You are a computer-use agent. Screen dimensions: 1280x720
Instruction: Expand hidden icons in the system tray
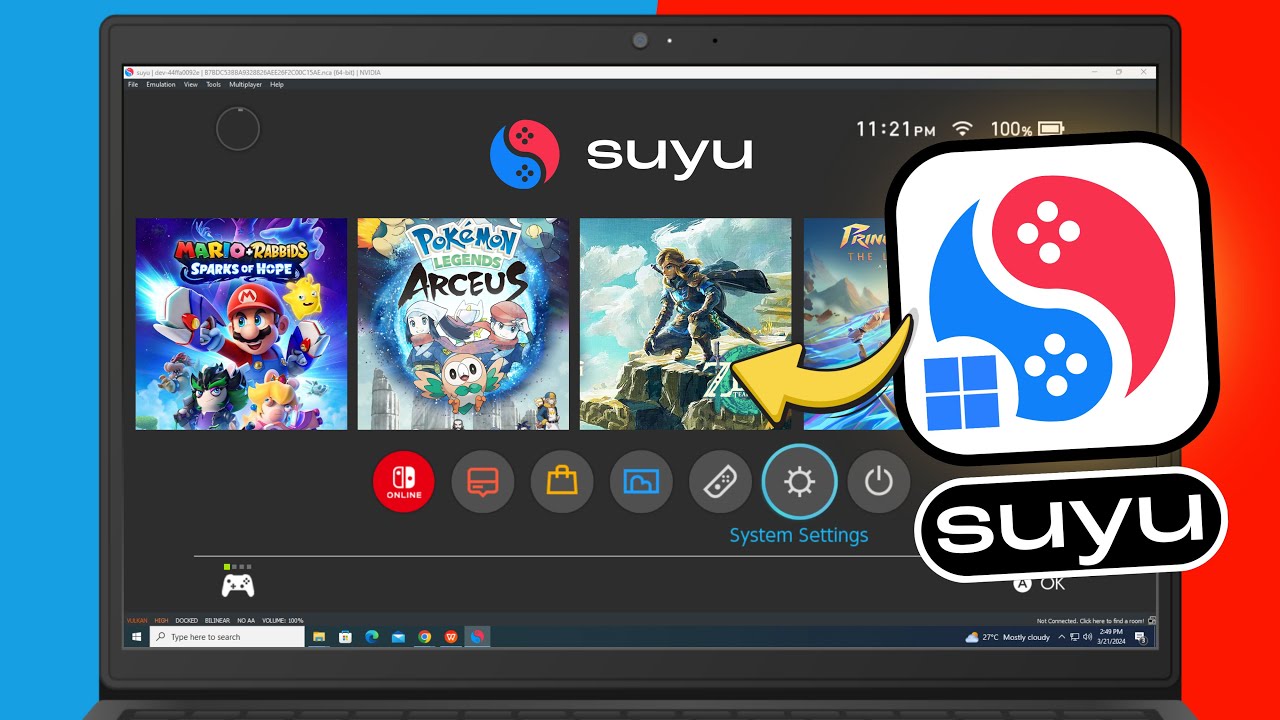[x=1061, y=637]
